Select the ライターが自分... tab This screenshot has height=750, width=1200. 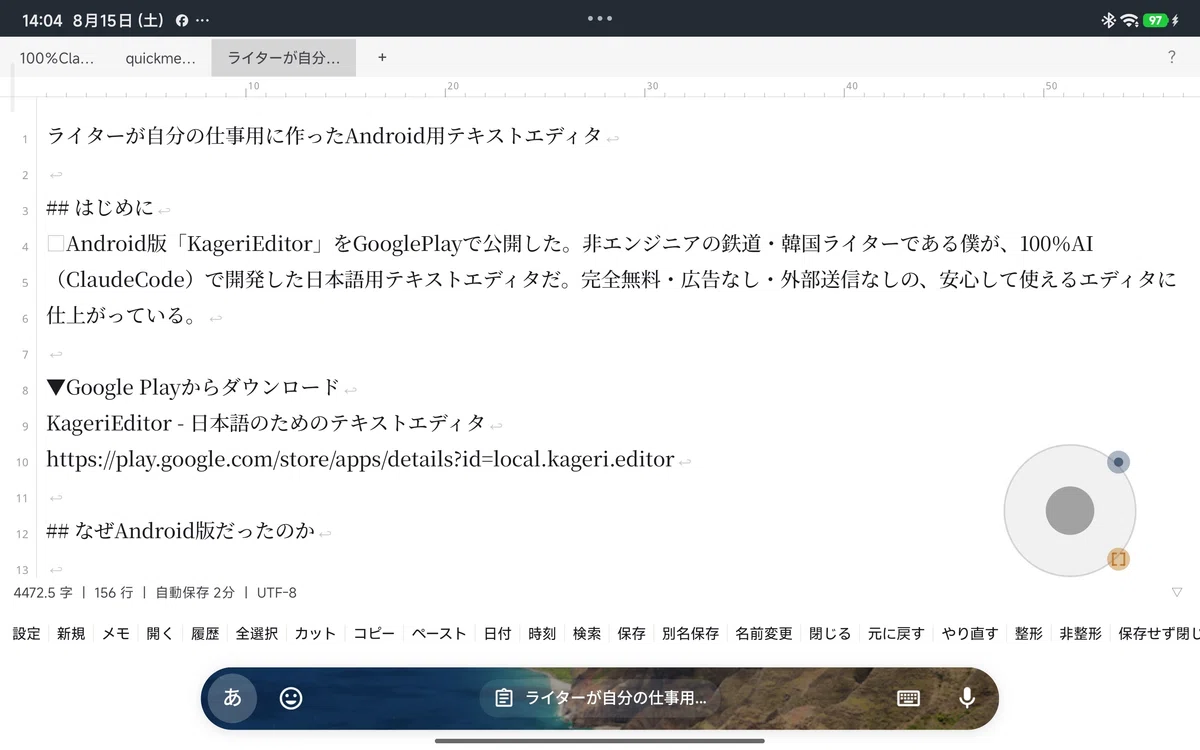coord(283,58)
